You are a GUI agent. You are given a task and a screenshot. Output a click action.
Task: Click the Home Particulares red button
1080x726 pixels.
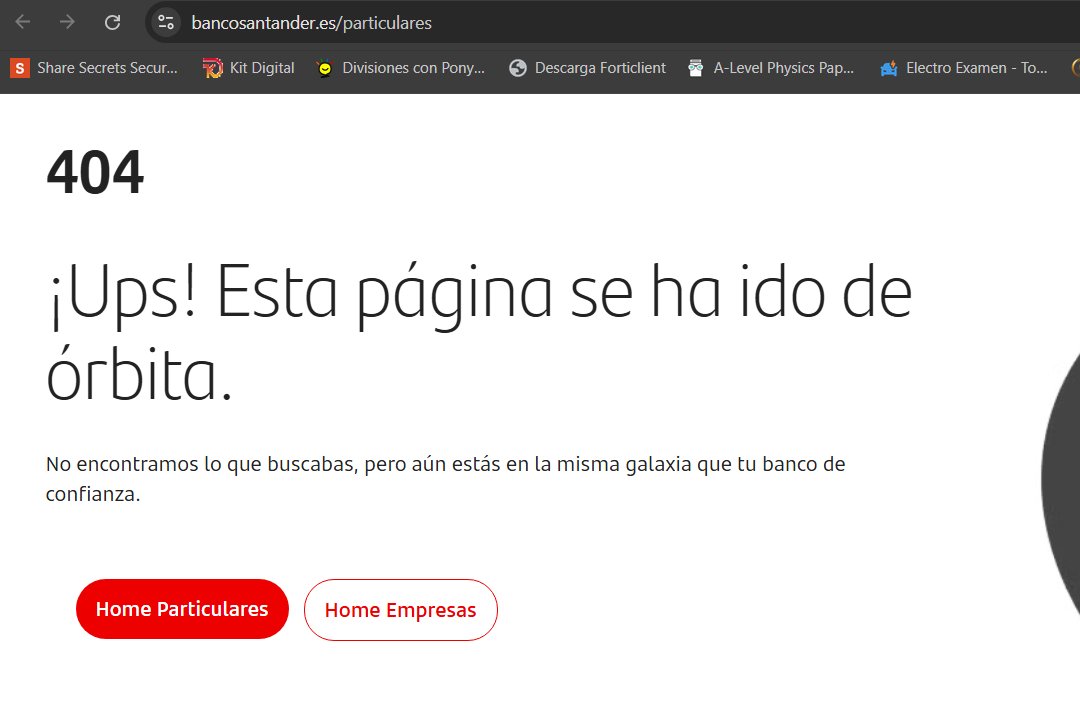[x=182, y=609]
